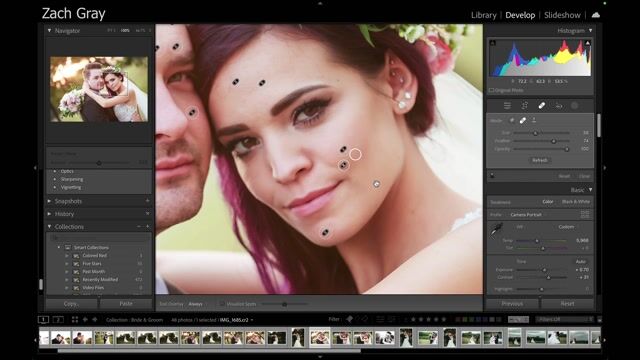Enable the Visualize Spots checkbox
640x360 pixels.
click(222, 304)
